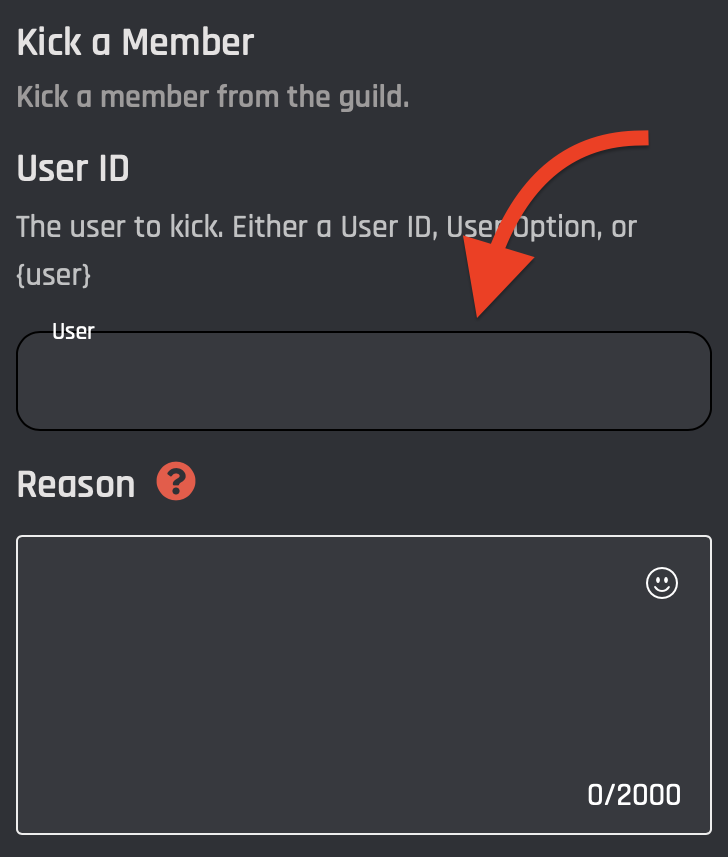Select the 'Kick a Member' heading

pos(136,43)
